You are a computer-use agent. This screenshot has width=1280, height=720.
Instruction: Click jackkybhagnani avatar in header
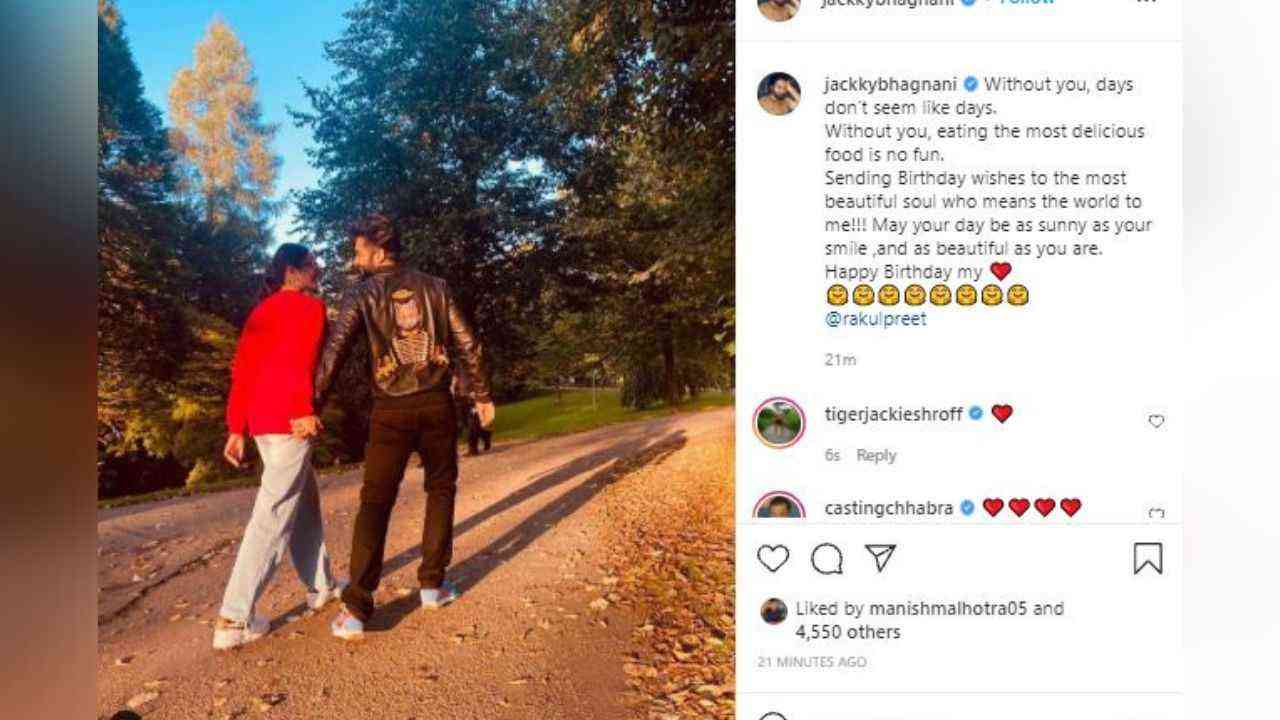(x=778, y=6)
